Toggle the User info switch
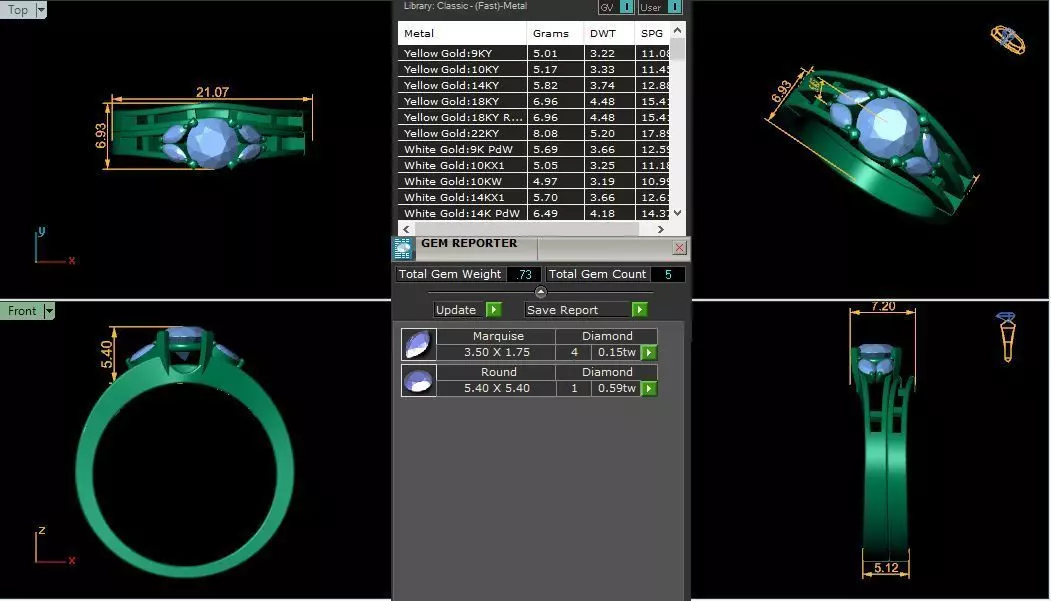Image resolution: width=1051 pixels, height=601 pixels. click(x=675, y=7)
